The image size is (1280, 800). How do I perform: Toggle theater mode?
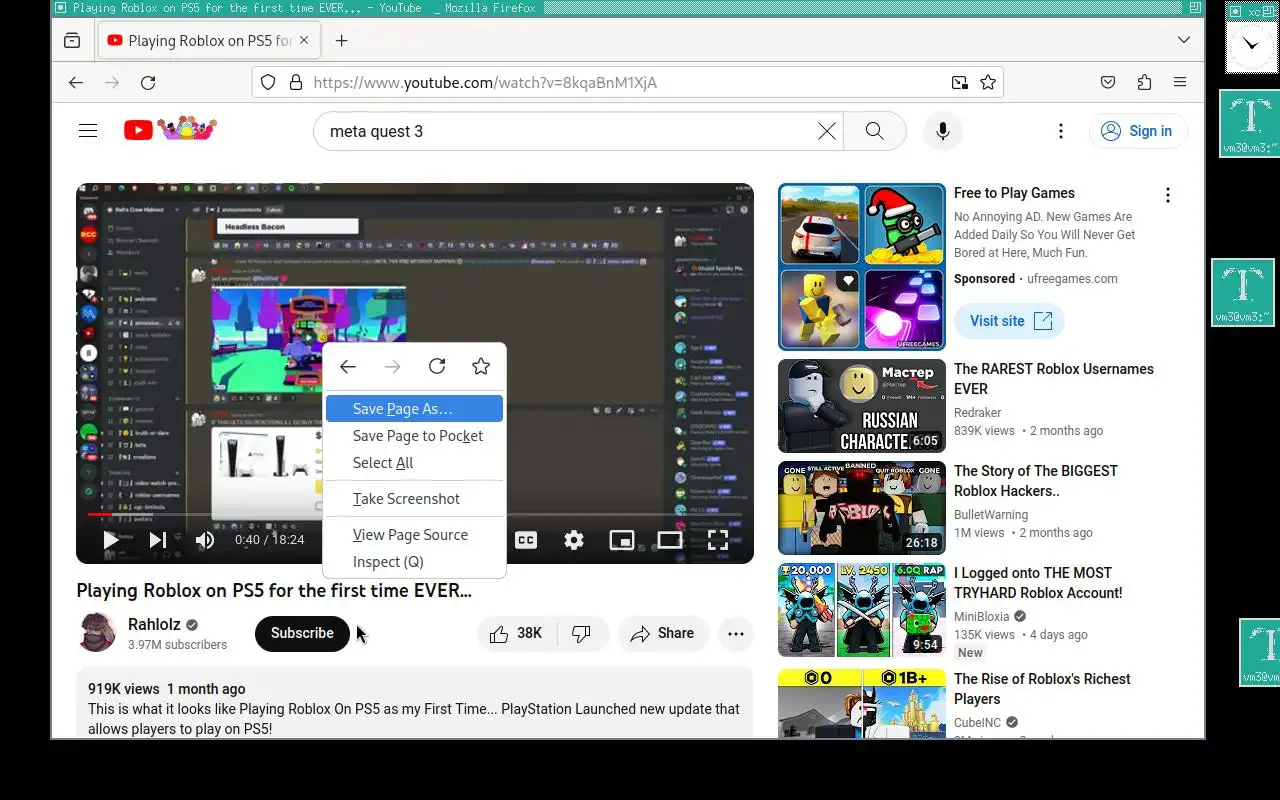669,540
